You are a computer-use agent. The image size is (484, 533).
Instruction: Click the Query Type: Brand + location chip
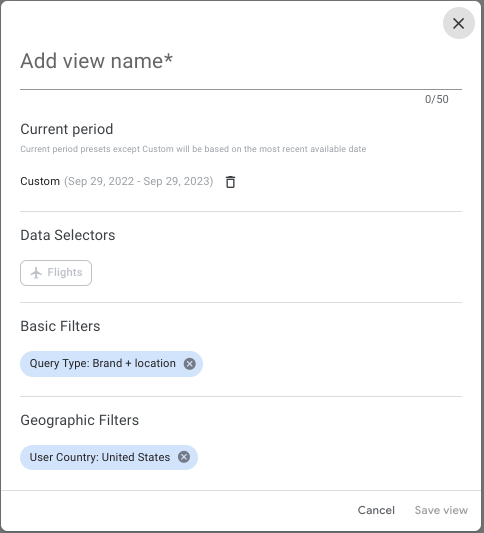pyautogui.click(x=111, y=364)
